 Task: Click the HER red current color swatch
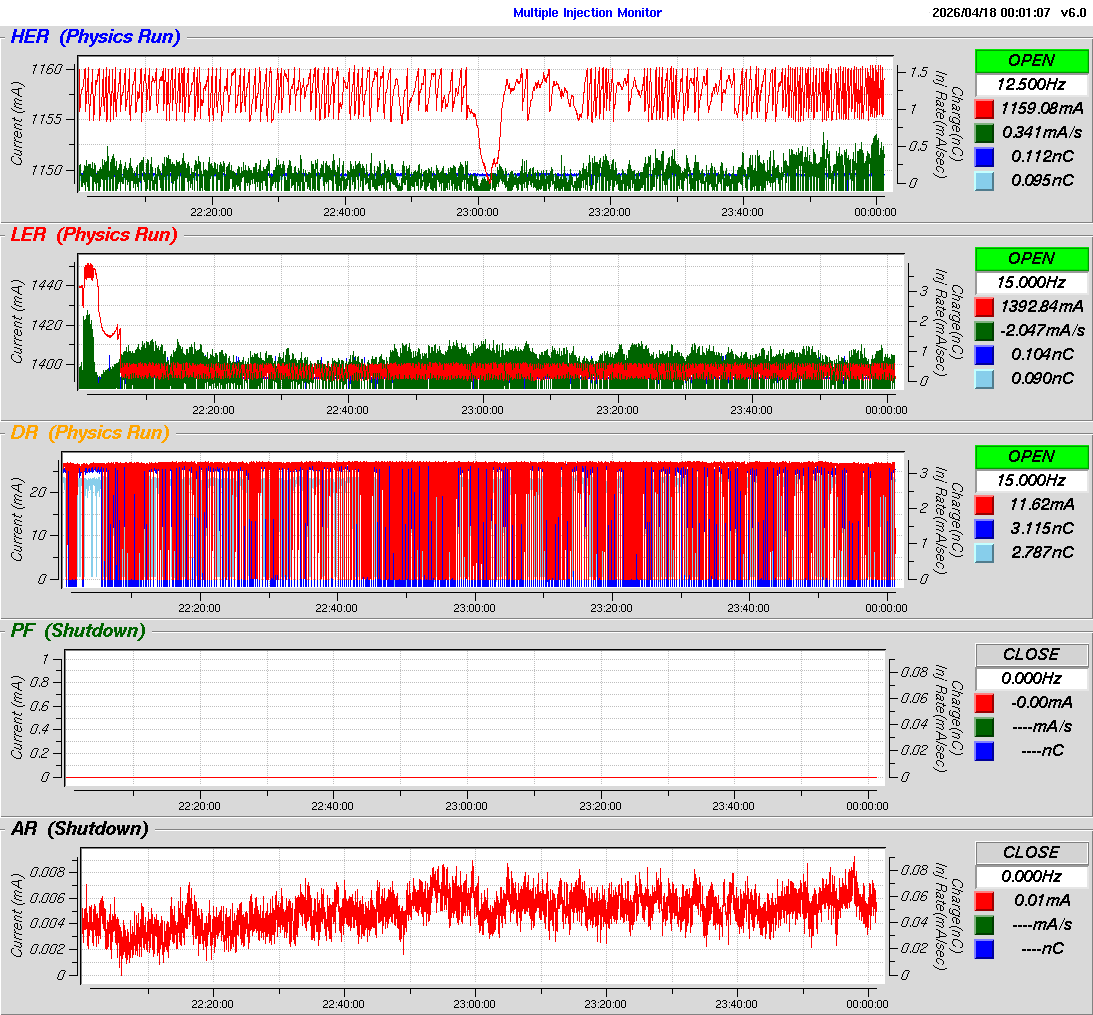click(985, 108)
